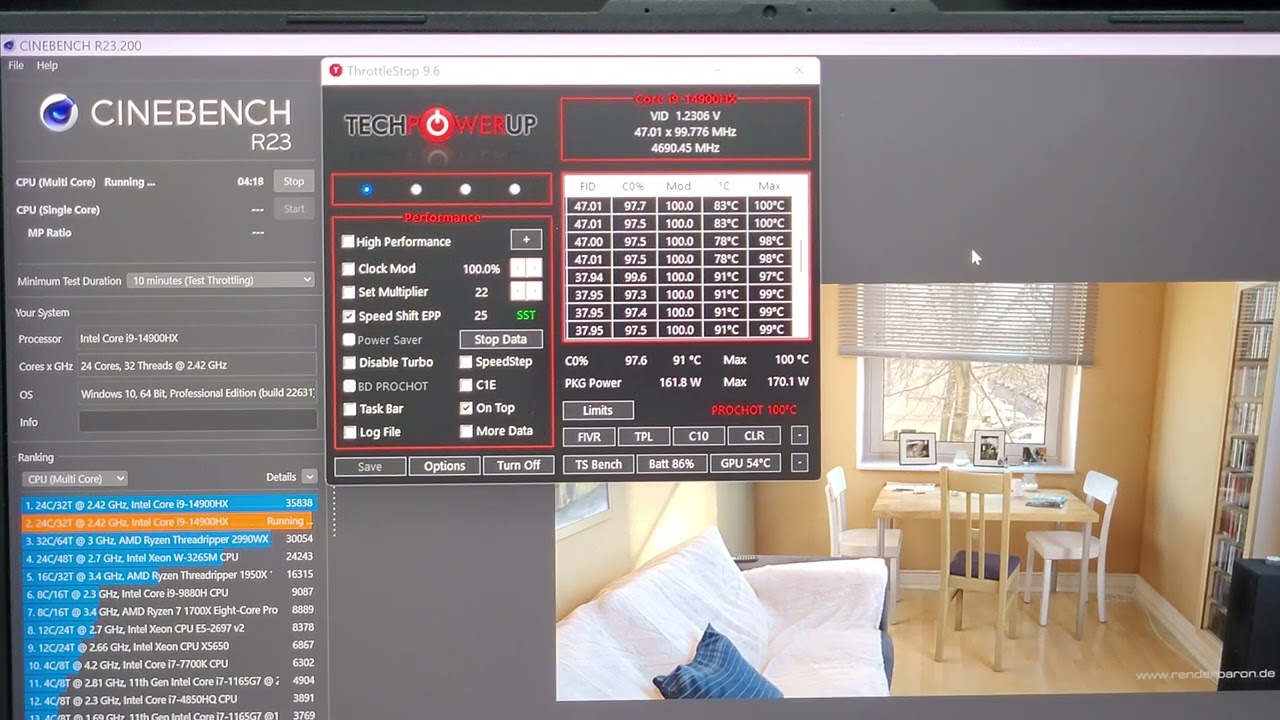Open the FIVR settings
The image size is (1280, 720).
click(589, 436)
